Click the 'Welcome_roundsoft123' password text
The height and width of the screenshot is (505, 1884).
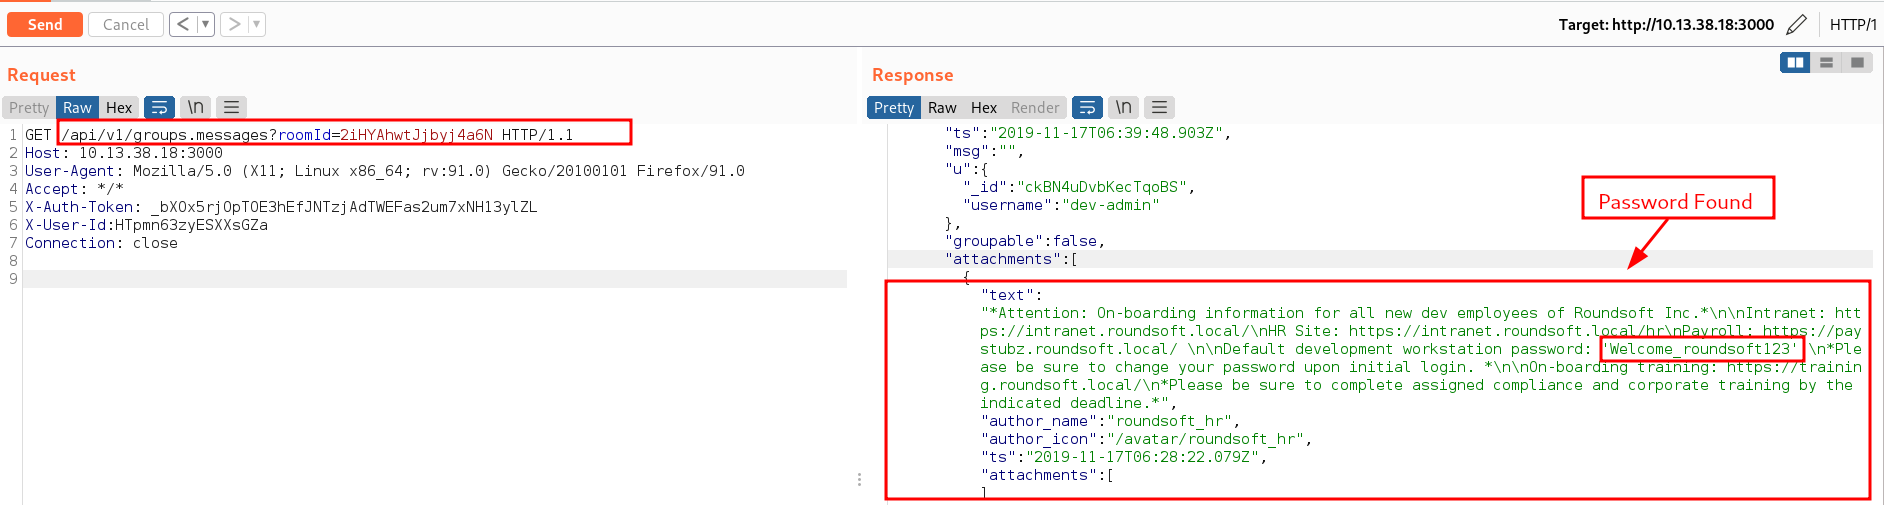click(1702, 349)
